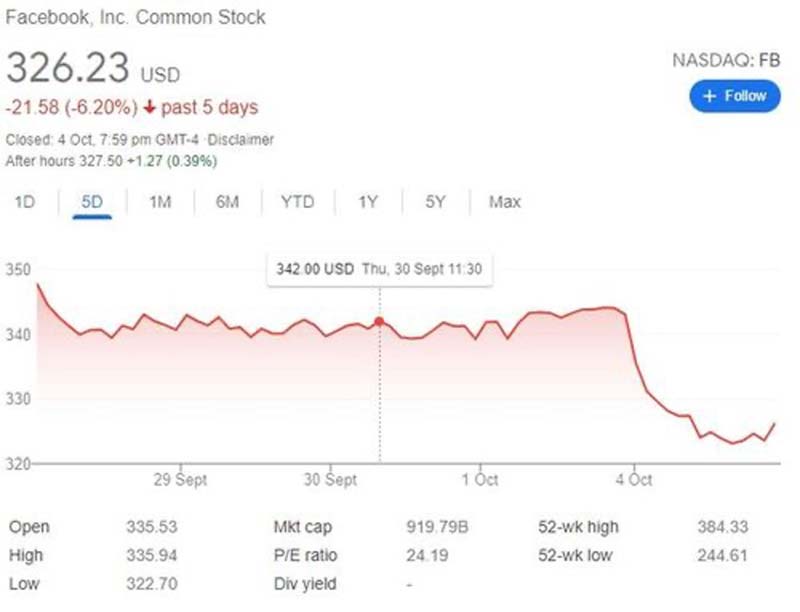Select the Max history tab
This screenshot has height=612, width=800.
(503, 201)
